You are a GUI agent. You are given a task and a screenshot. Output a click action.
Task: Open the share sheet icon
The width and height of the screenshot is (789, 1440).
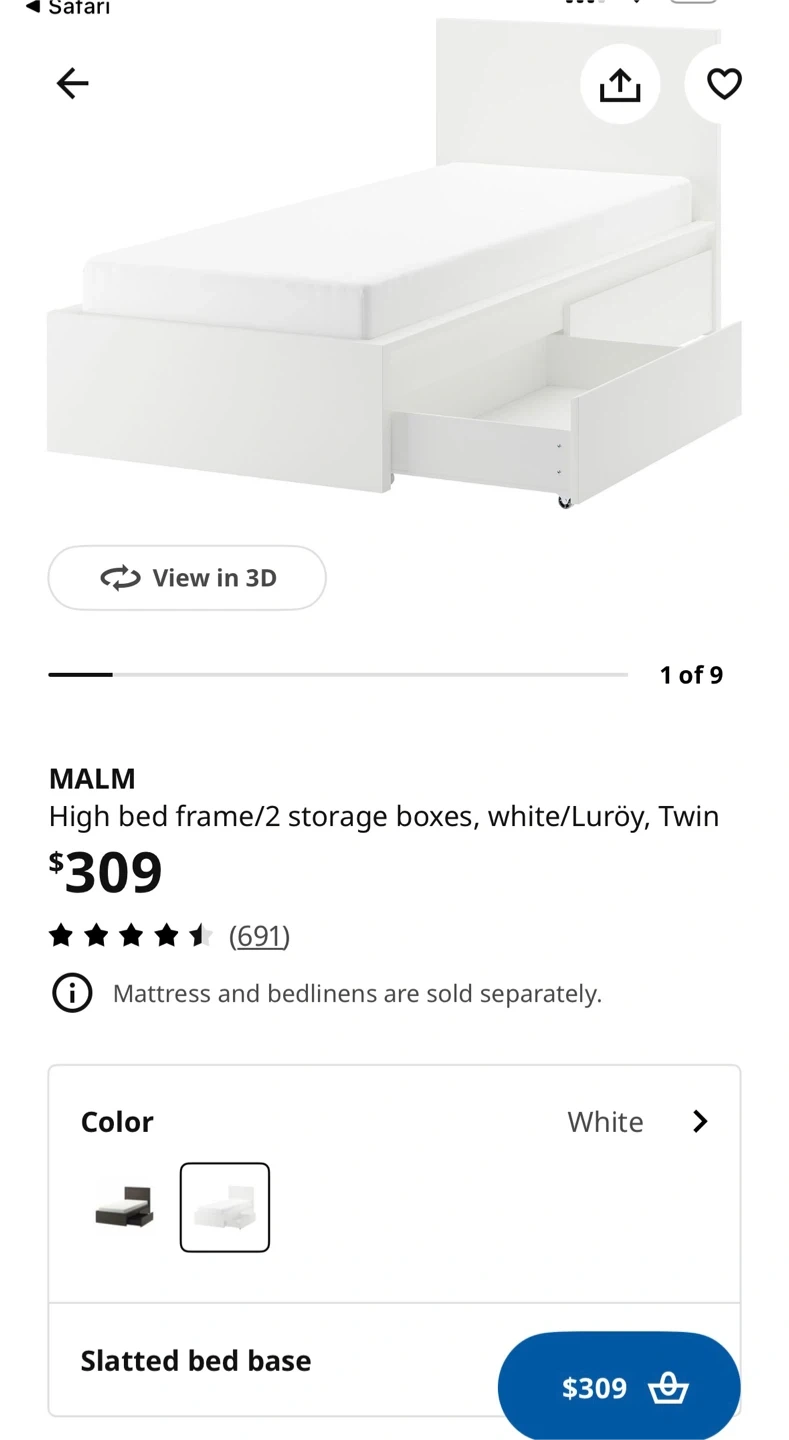point(620,84)
